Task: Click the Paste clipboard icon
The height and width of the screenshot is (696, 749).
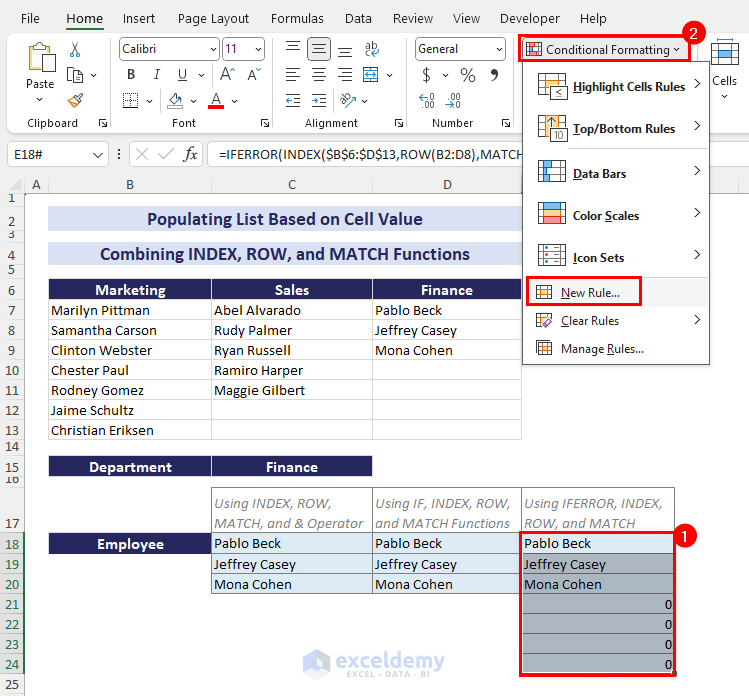Action: coord(42,57)
